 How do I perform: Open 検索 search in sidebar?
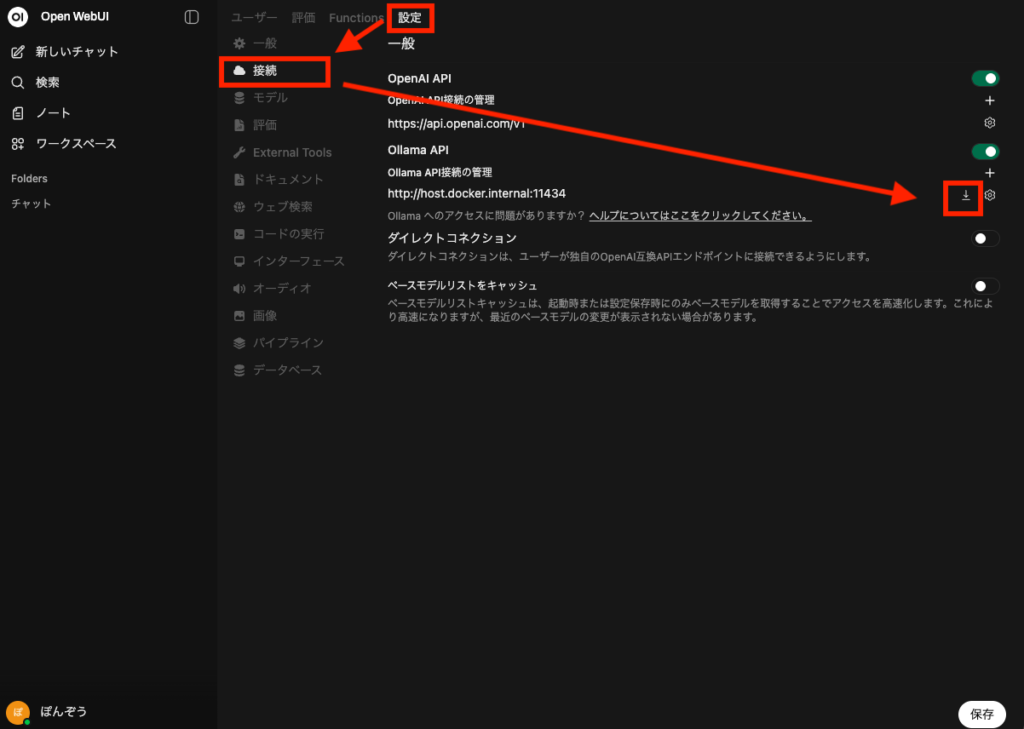click(47, 83)
